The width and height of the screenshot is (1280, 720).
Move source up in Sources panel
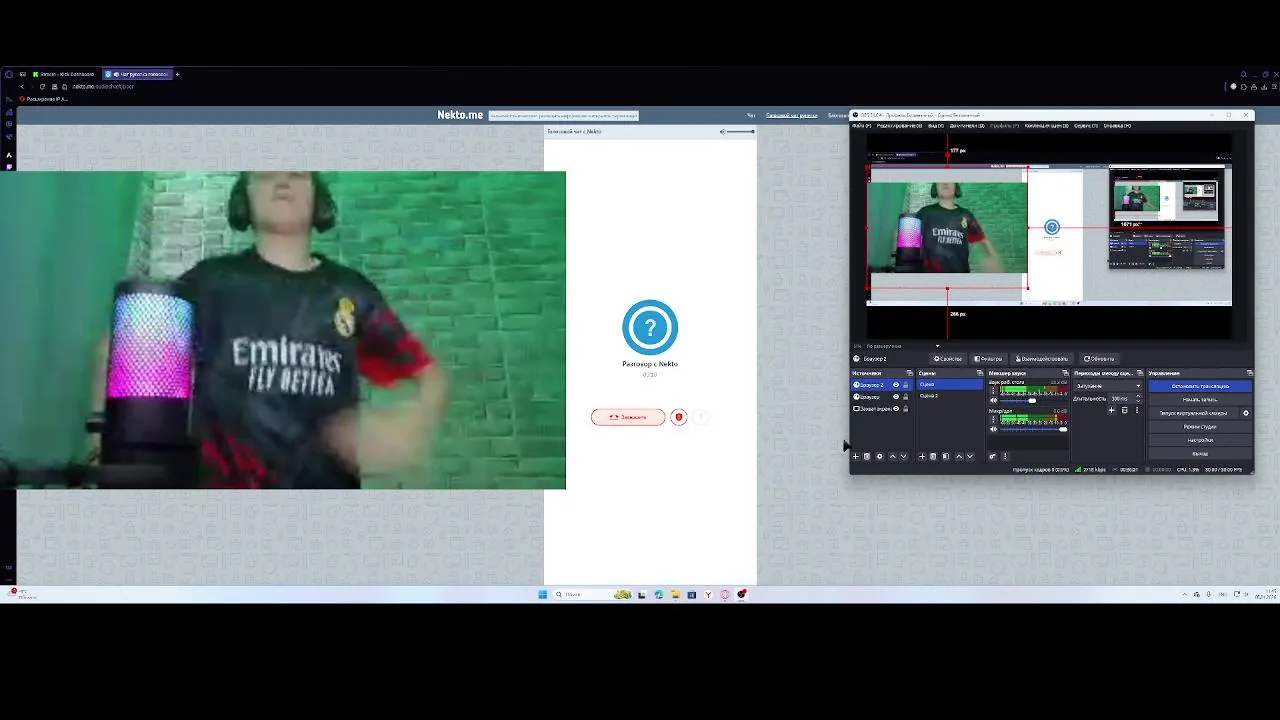pyautogui.click(x=893, y=457)
